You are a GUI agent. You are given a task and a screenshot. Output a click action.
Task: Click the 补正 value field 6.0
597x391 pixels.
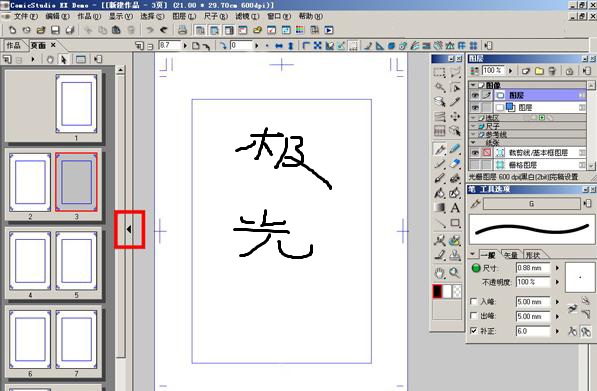(x=533, y=331)
